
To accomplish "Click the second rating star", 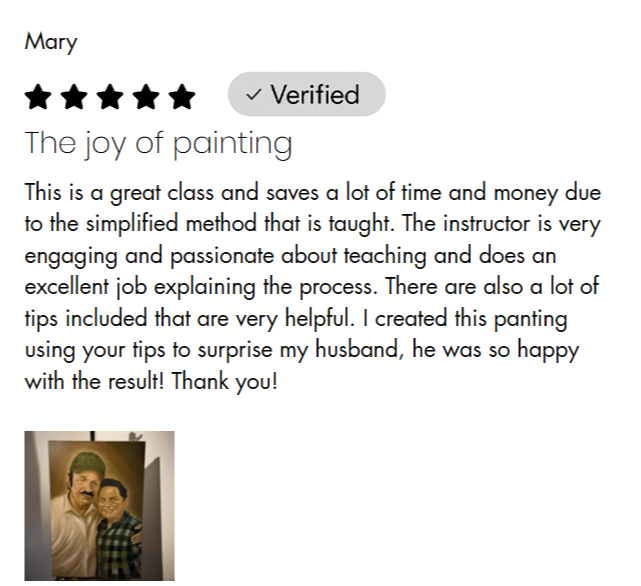I will (74, 97).
